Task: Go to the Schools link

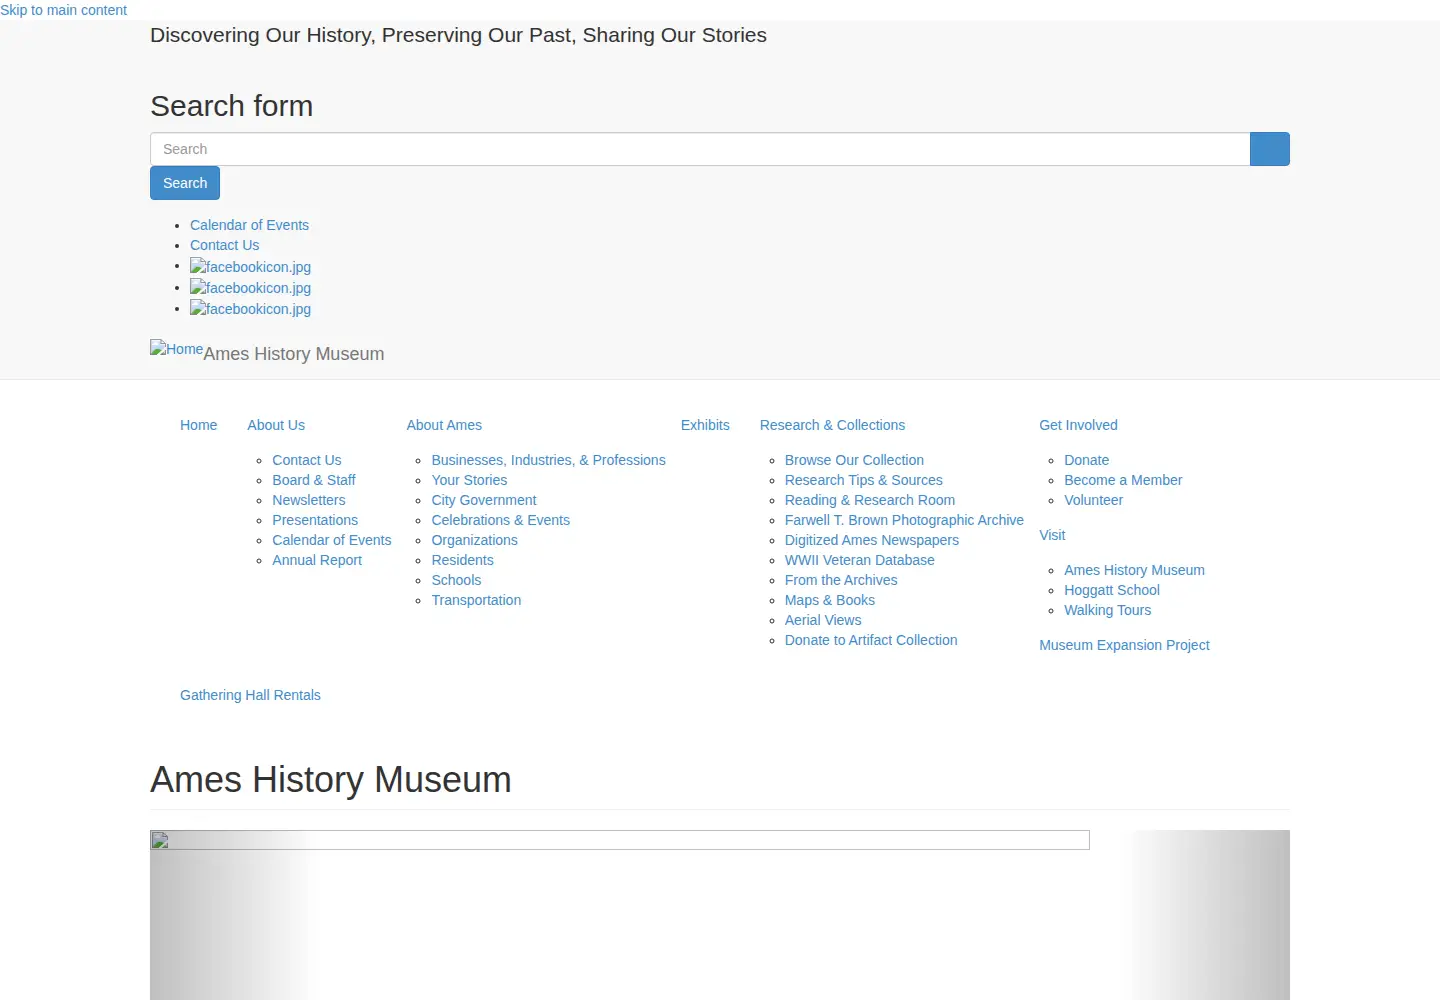Action: [x=456, y=580]
